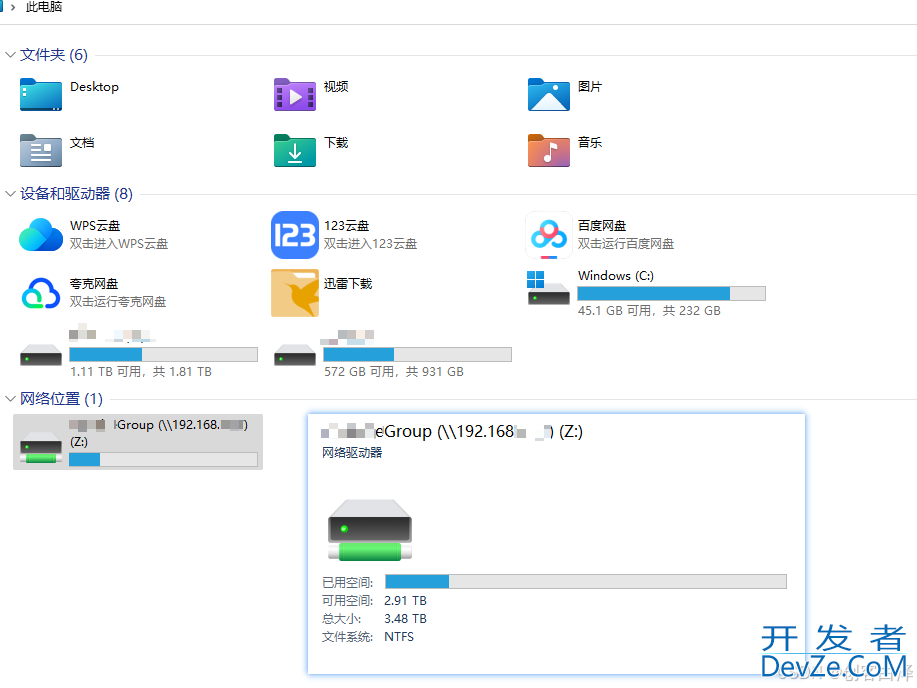Open the 视频 videos folder icon
This screenshot has height=688, width=917.
point(295,94)
